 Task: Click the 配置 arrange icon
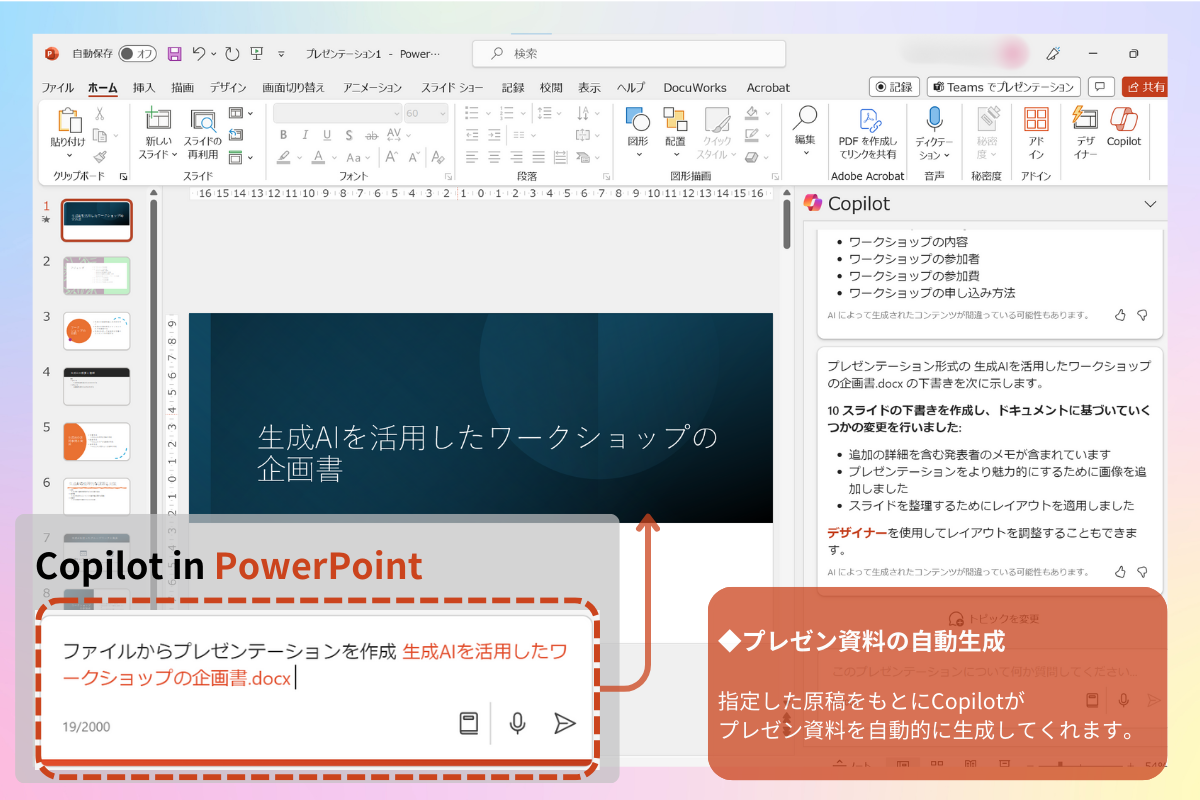(675, 120)
